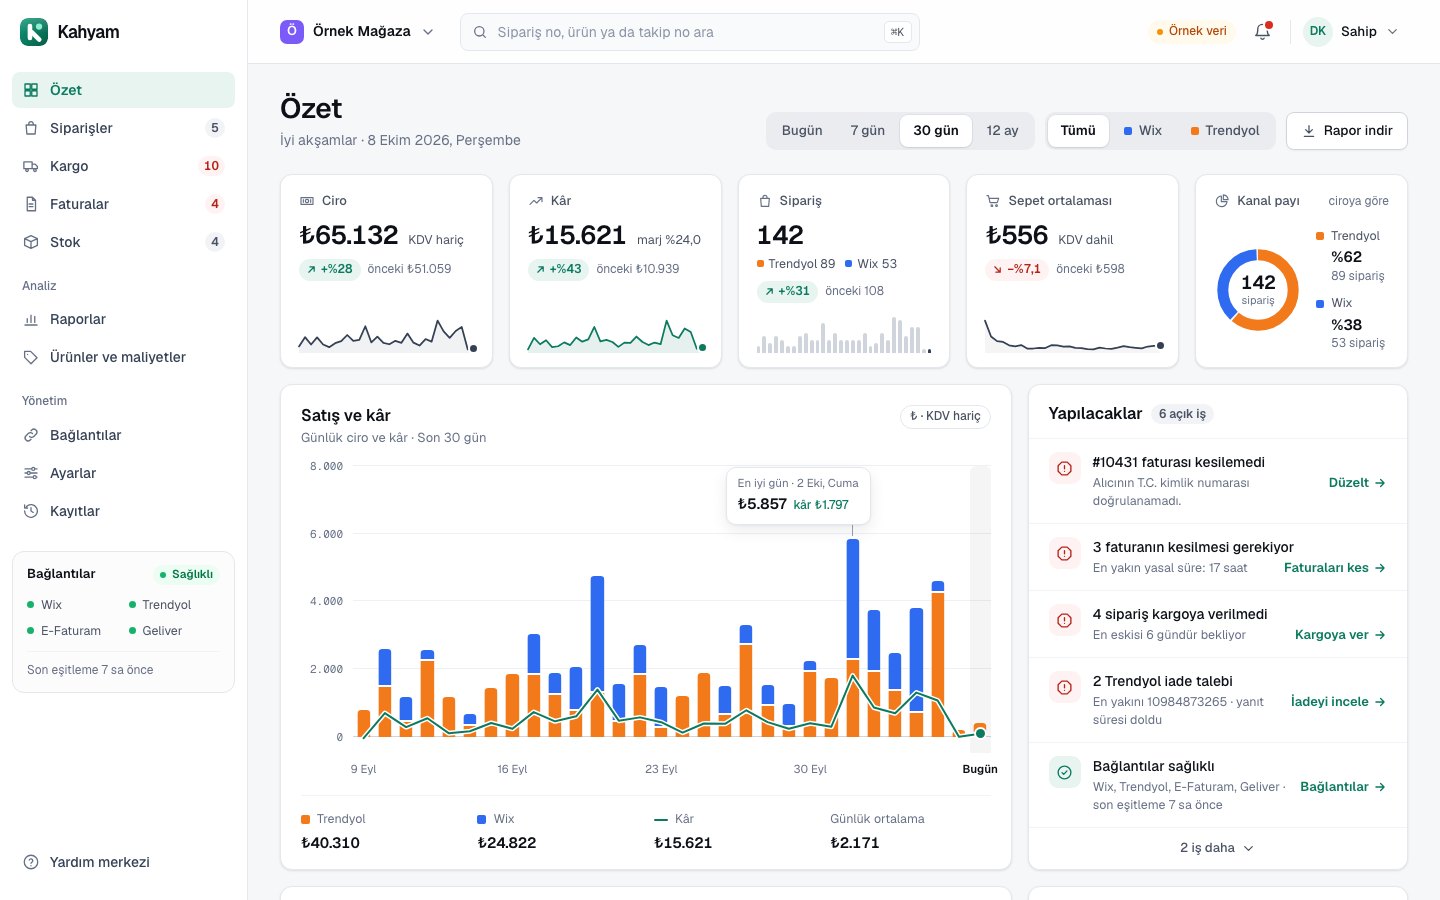
Task: Click the warning icon for #10431 faturası
Action: [x=1064, y=468]
